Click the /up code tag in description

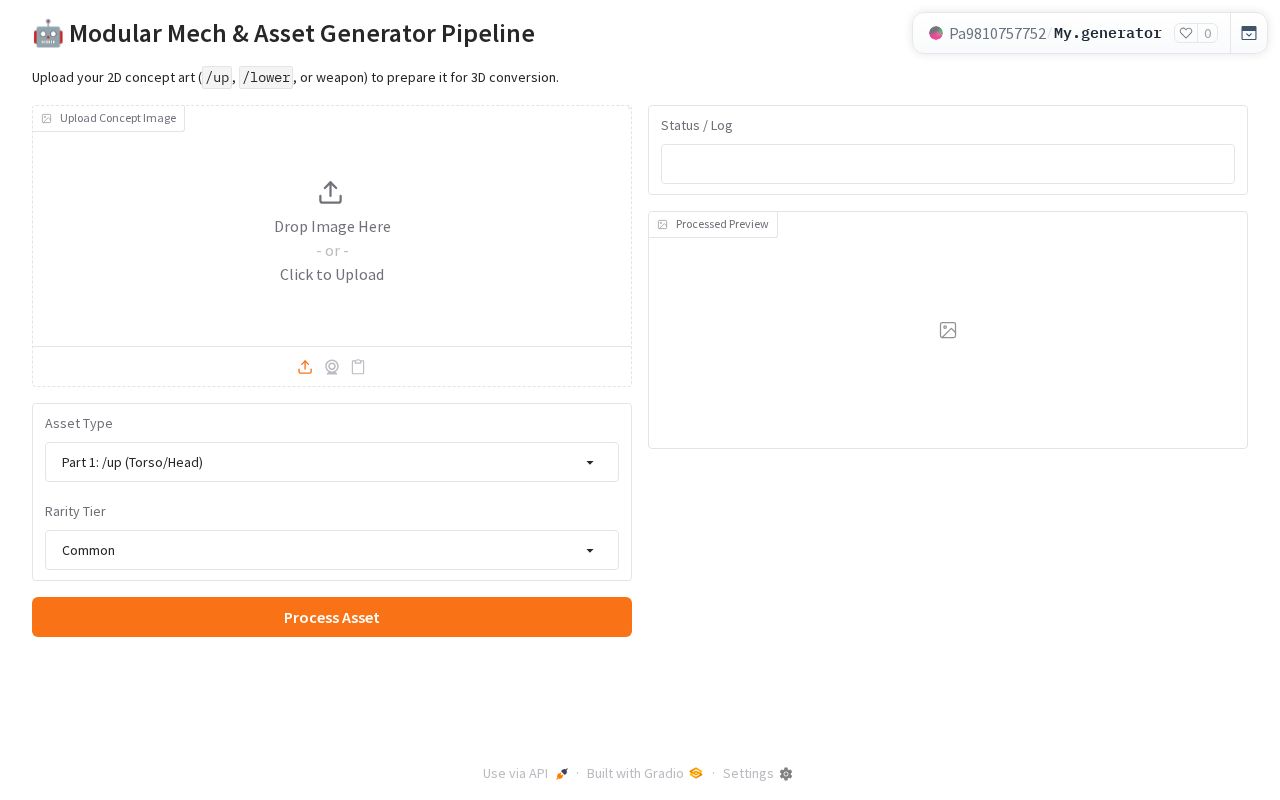pos(217,77)
